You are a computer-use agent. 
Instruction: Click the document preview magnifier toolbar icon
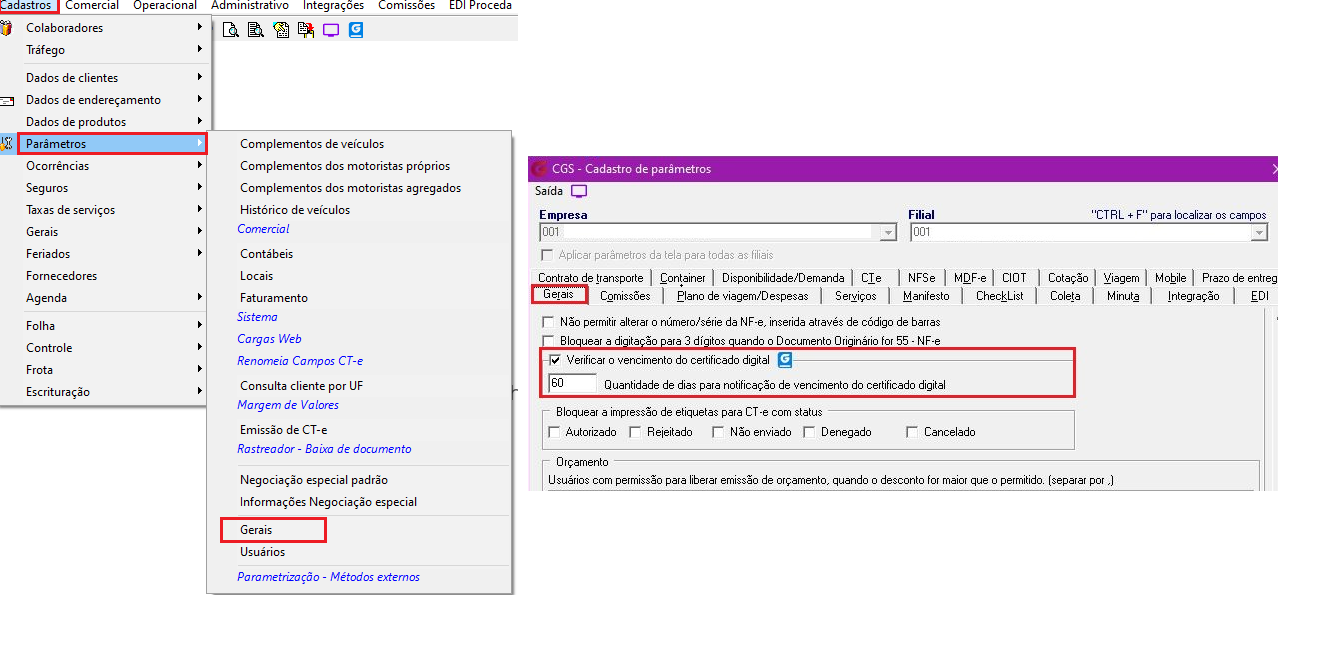click(x=230, y=30)
